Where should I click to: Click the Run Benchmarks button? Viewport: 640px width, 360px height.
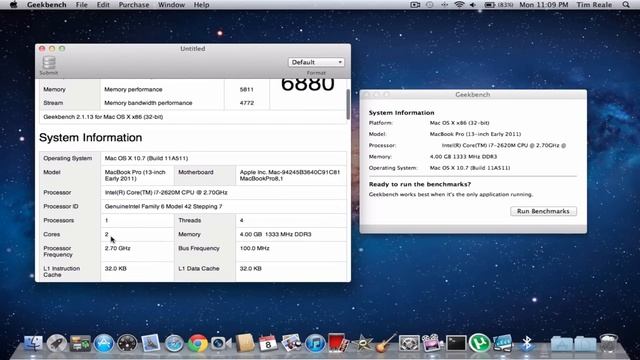(543, 211)
